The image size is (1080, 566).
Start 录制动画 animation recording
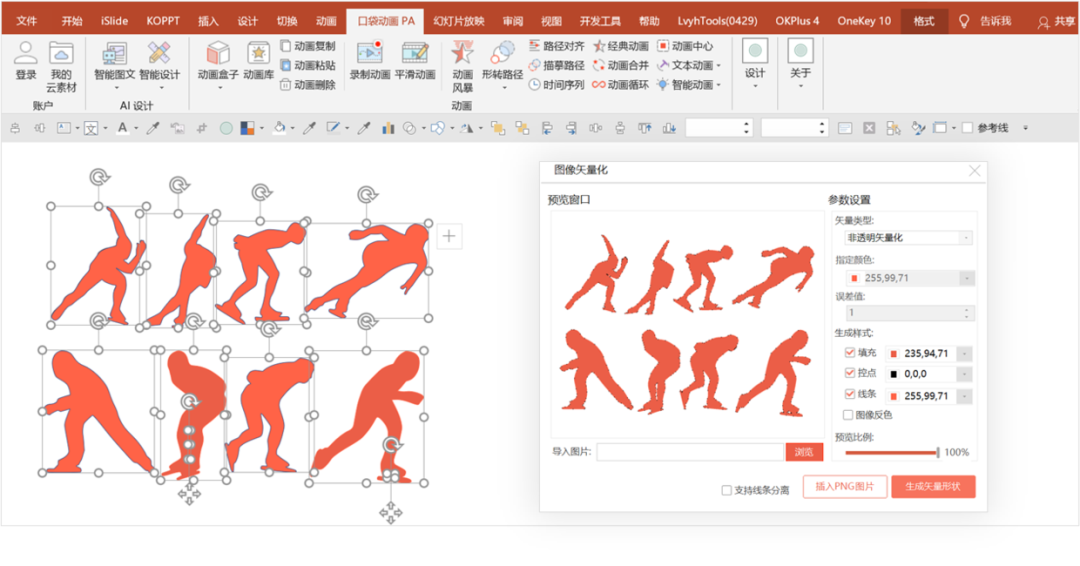tap(370, 61)
